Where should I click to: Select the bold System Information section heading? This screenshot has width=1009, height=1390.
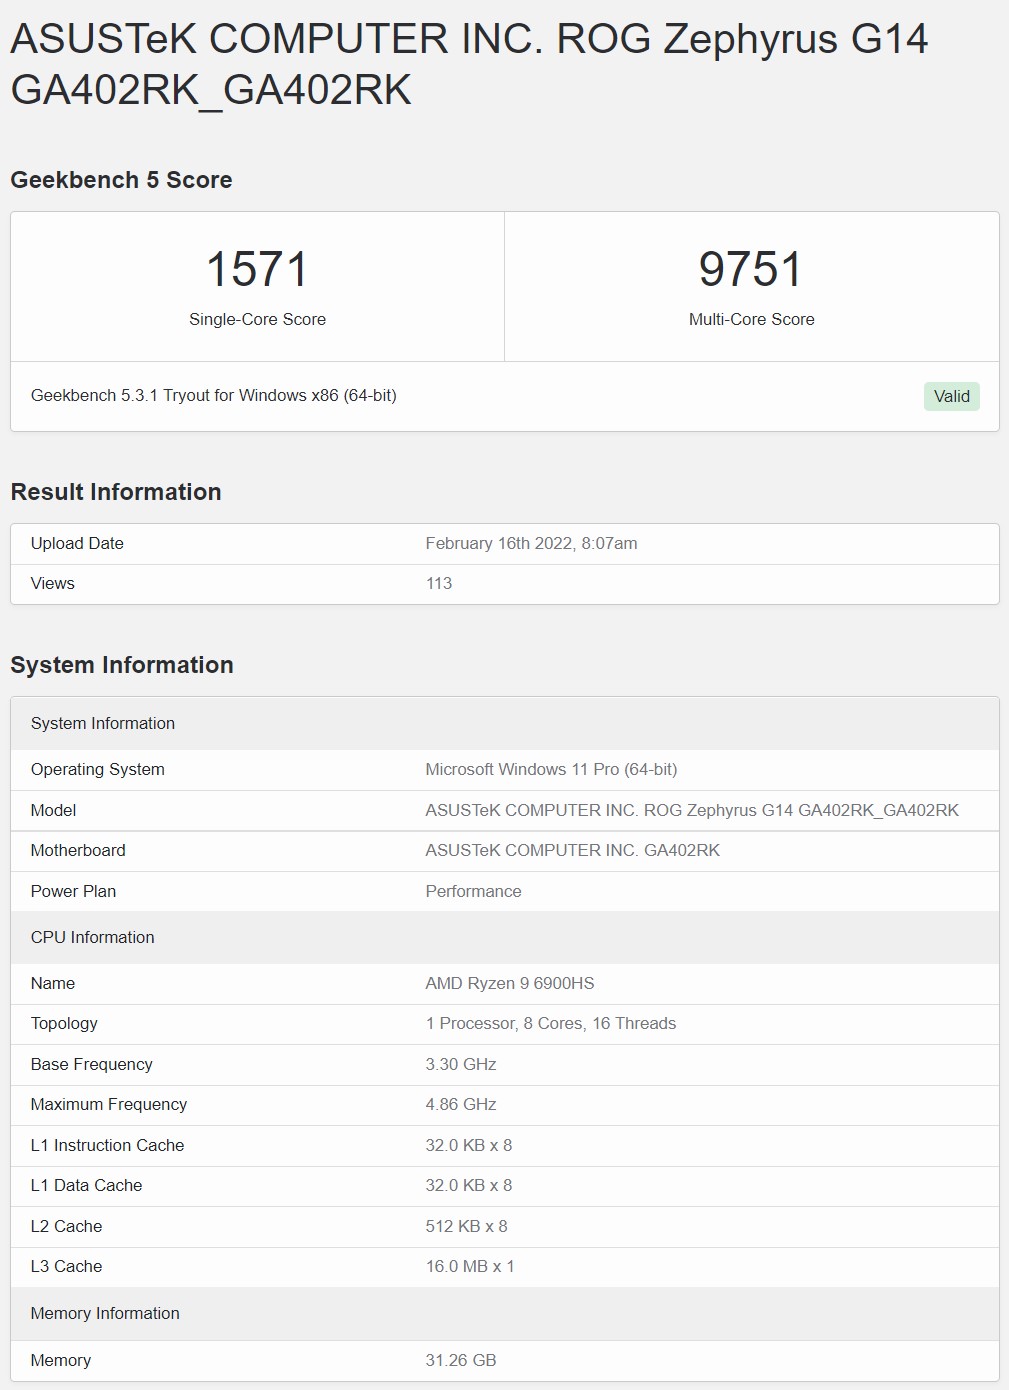pos(122,665)
